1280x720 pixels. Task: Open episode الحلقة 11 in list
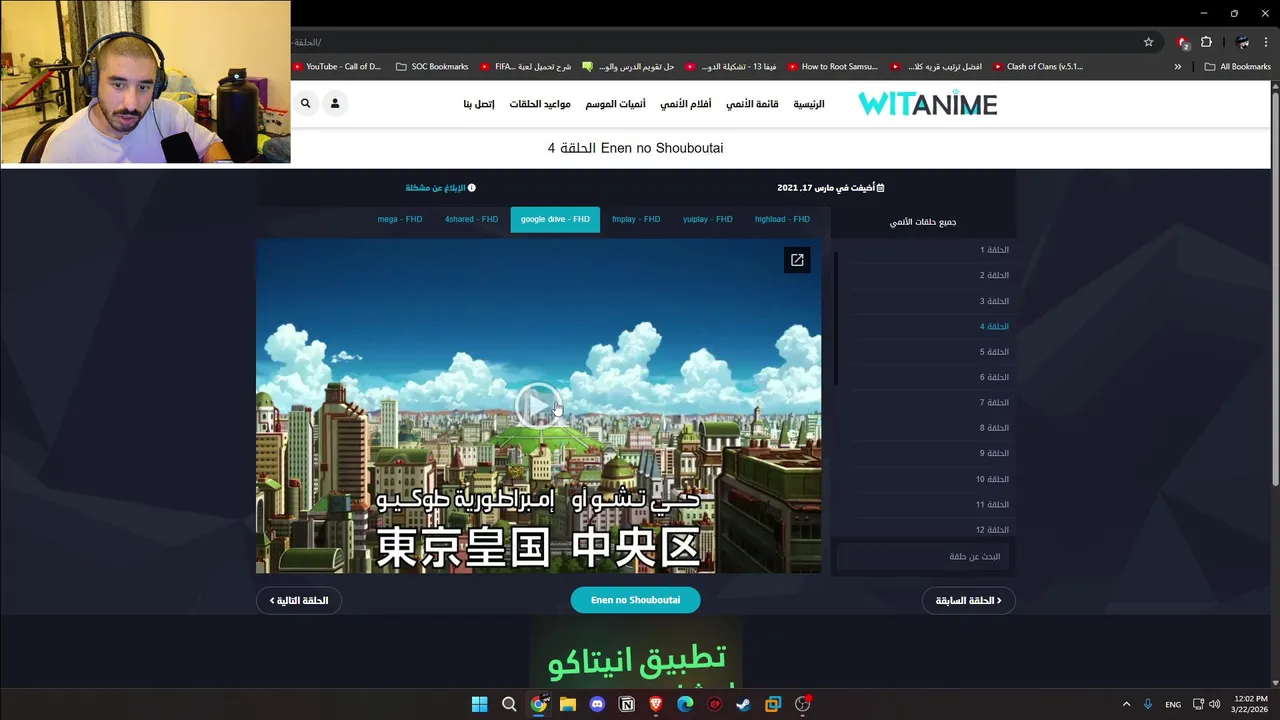click(x=992, y=505)
